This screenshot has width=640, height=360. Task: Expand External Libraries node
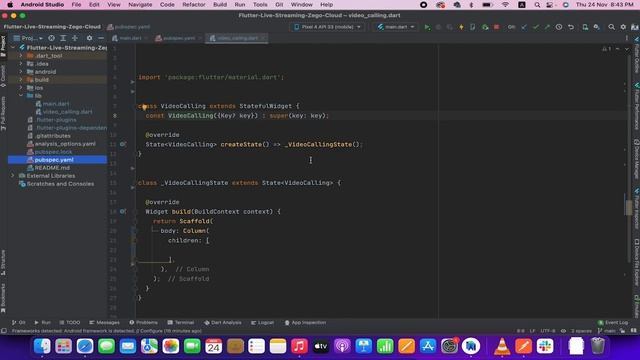pyautogui.click(x=13, y=176)
